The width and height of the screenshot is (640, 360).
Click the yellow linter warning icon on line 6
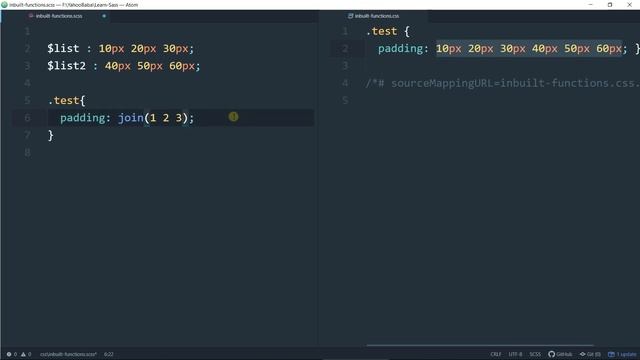click(233, 117)
